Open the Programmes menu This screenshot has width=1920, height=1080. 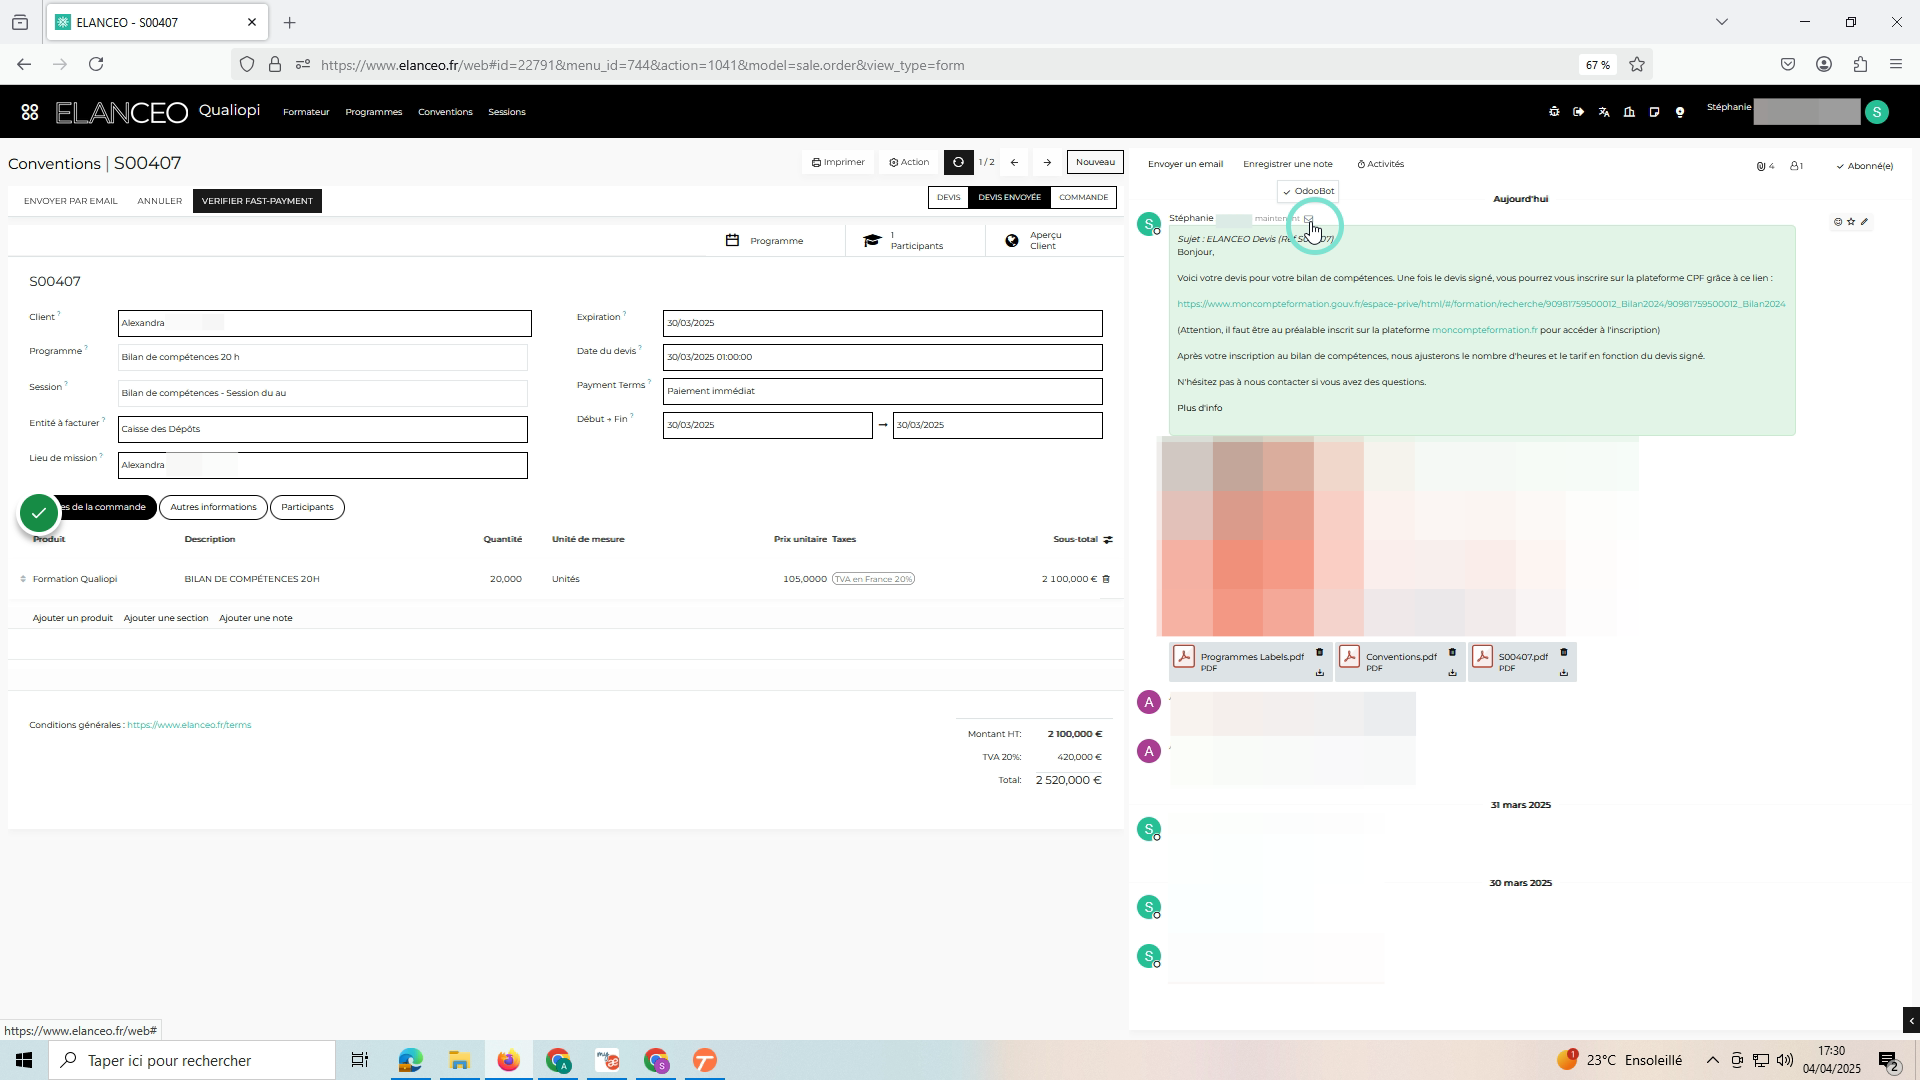[373, 112]
